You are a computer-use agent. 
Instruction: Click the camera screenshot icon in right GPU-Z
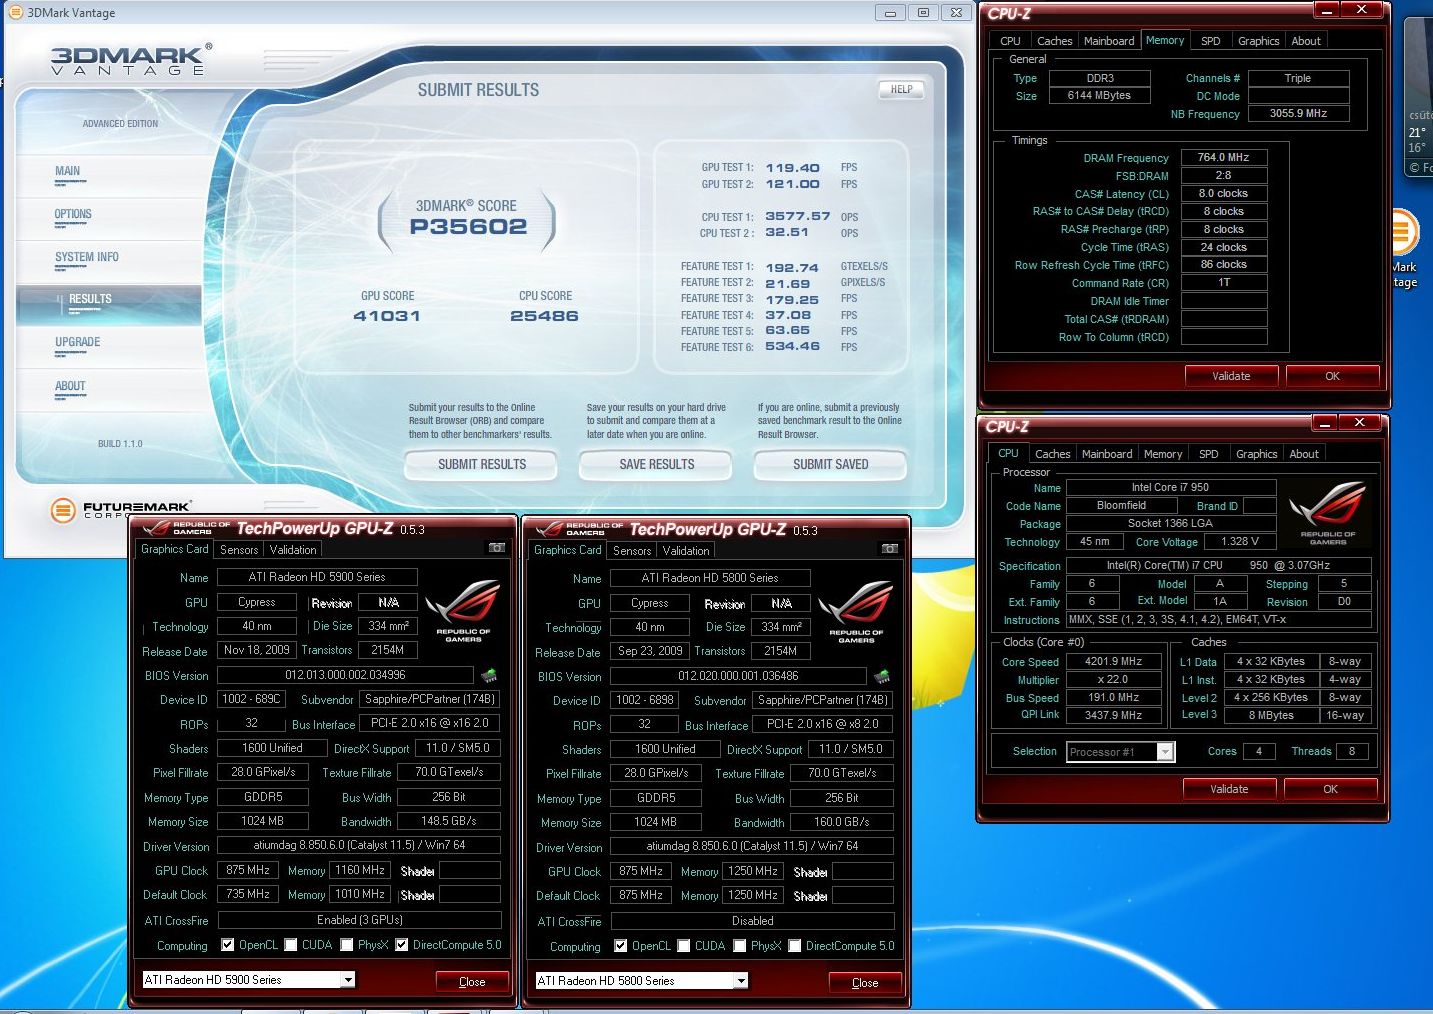pyautogui.click(x=889, y=549)
